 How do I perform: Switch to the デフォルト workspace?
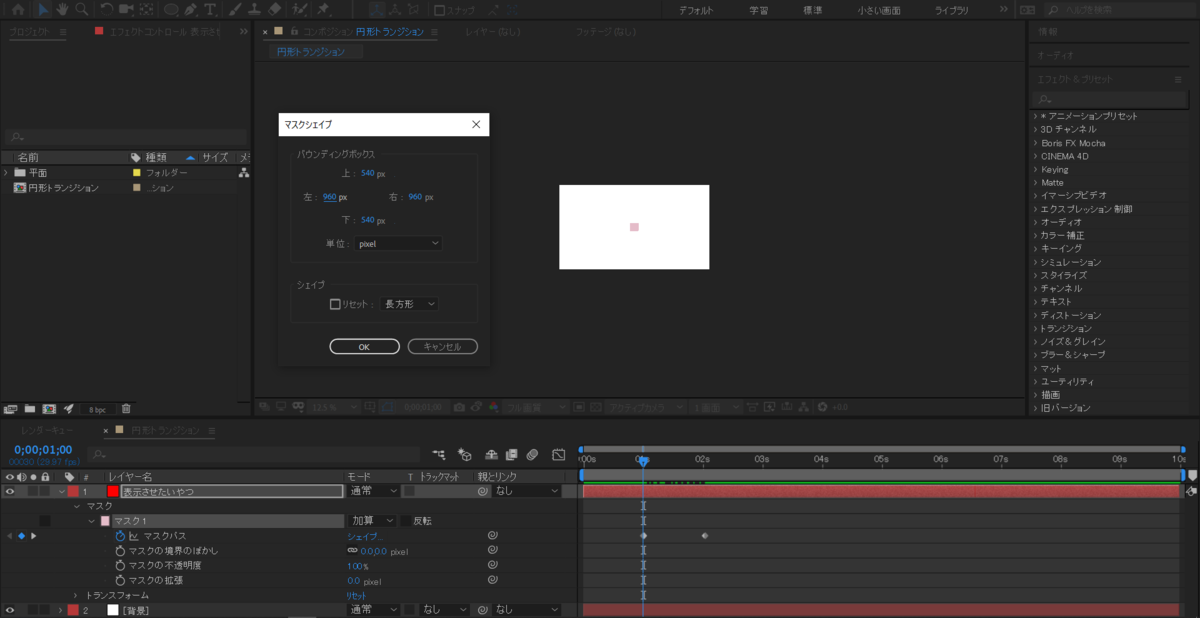pyautogui.click(x=696, y=10)
